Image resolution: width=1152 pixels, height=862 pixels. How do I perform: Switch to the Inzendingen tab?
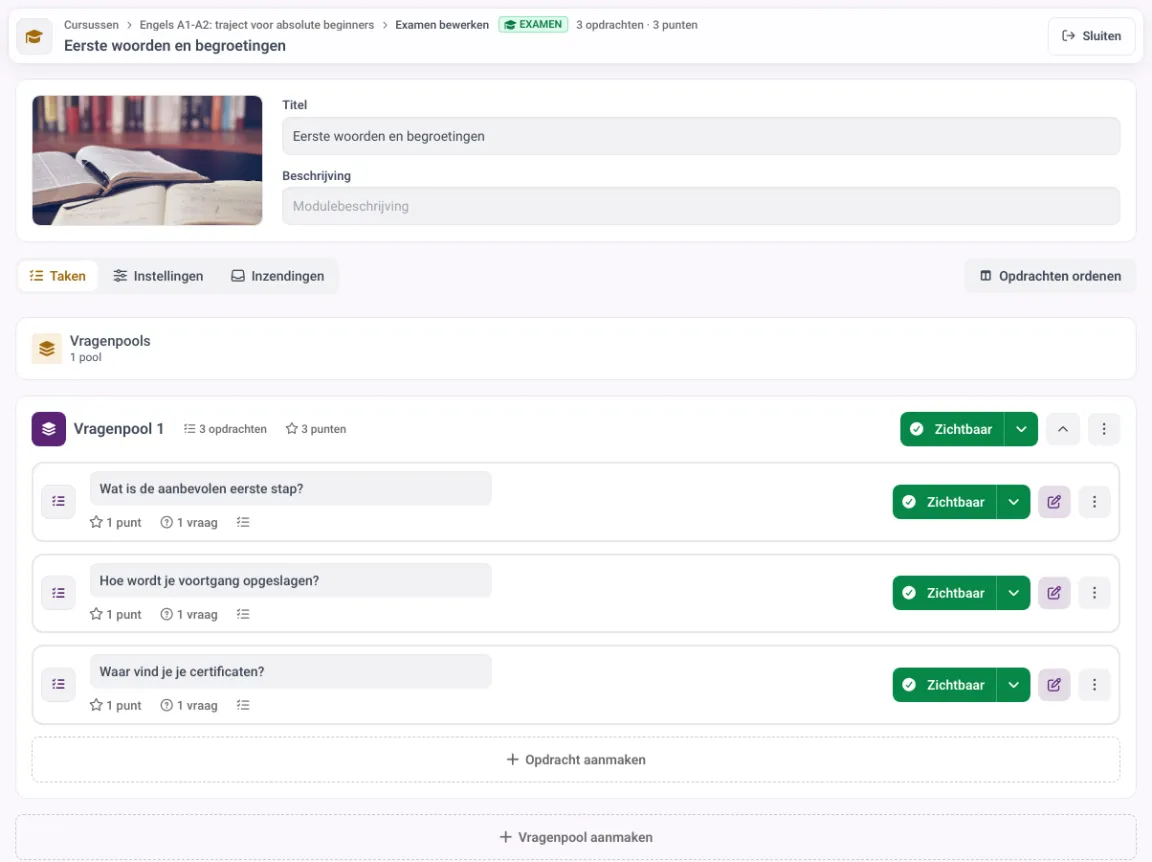(x=278, y=276)
